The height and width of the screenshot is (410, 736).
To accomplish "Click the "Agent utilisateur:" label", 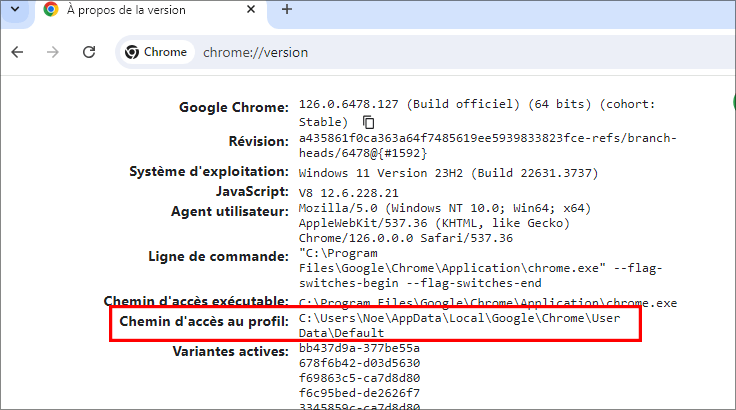I will tap(230, 212).
